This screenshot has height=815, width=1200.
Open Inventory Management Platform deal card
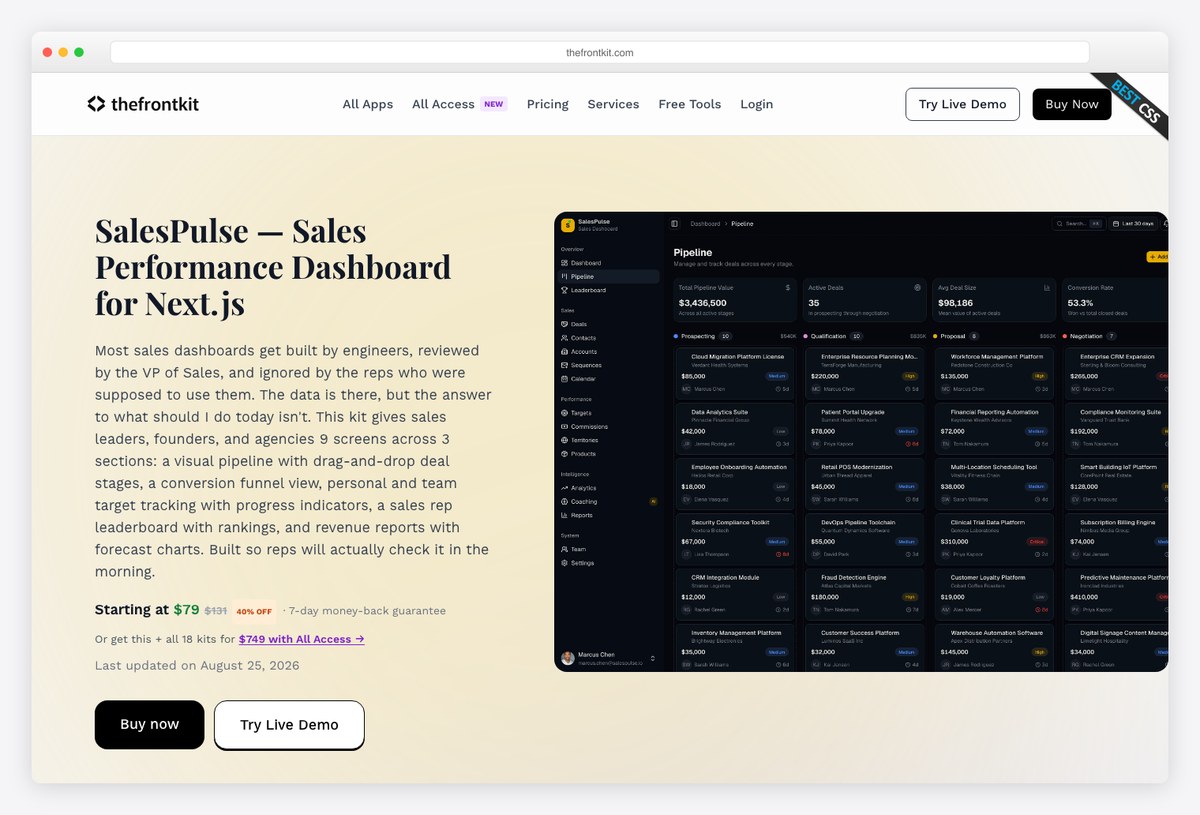735,647
